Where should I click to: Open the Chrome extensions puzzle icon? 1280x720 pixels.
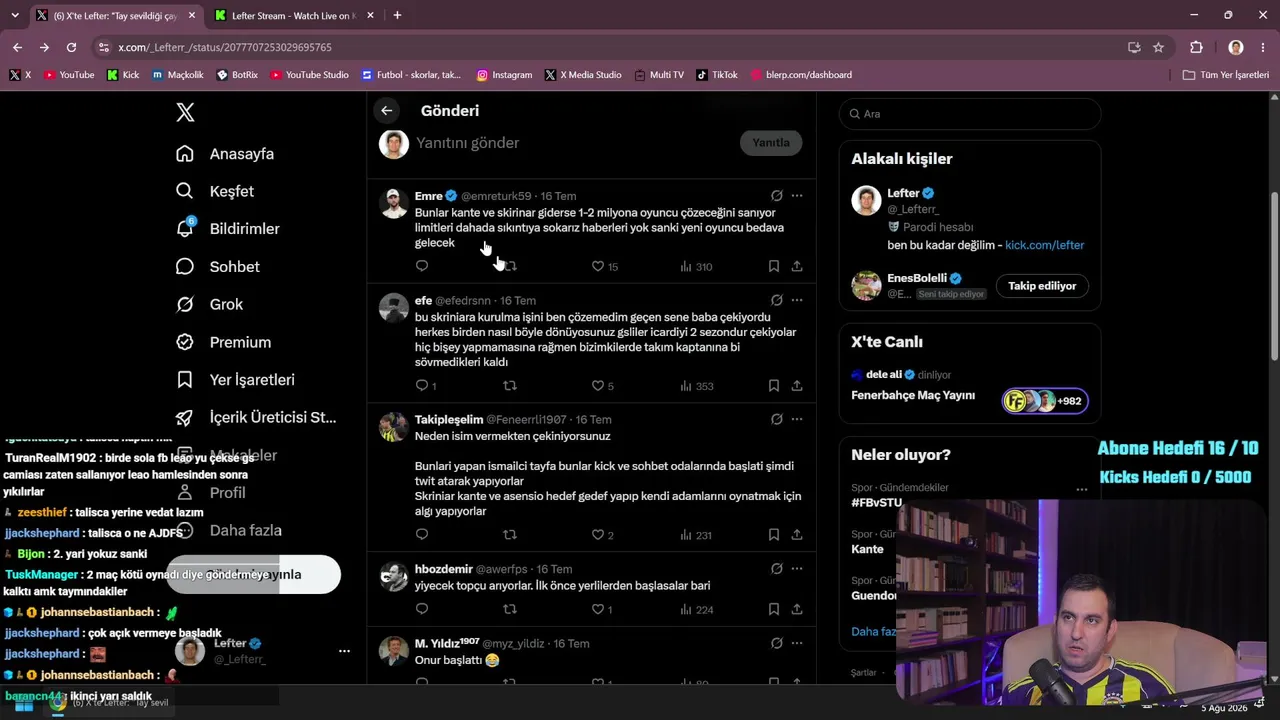coord(1196,47)
